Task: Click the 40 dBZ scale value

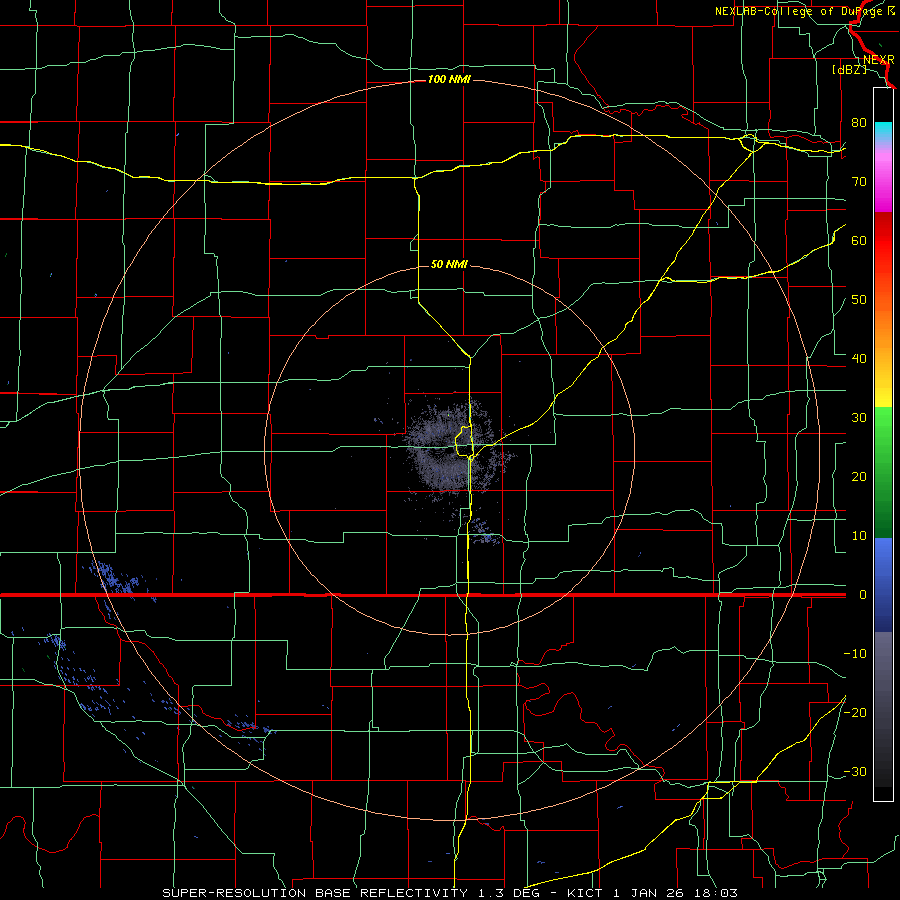Action: (859, 359)
